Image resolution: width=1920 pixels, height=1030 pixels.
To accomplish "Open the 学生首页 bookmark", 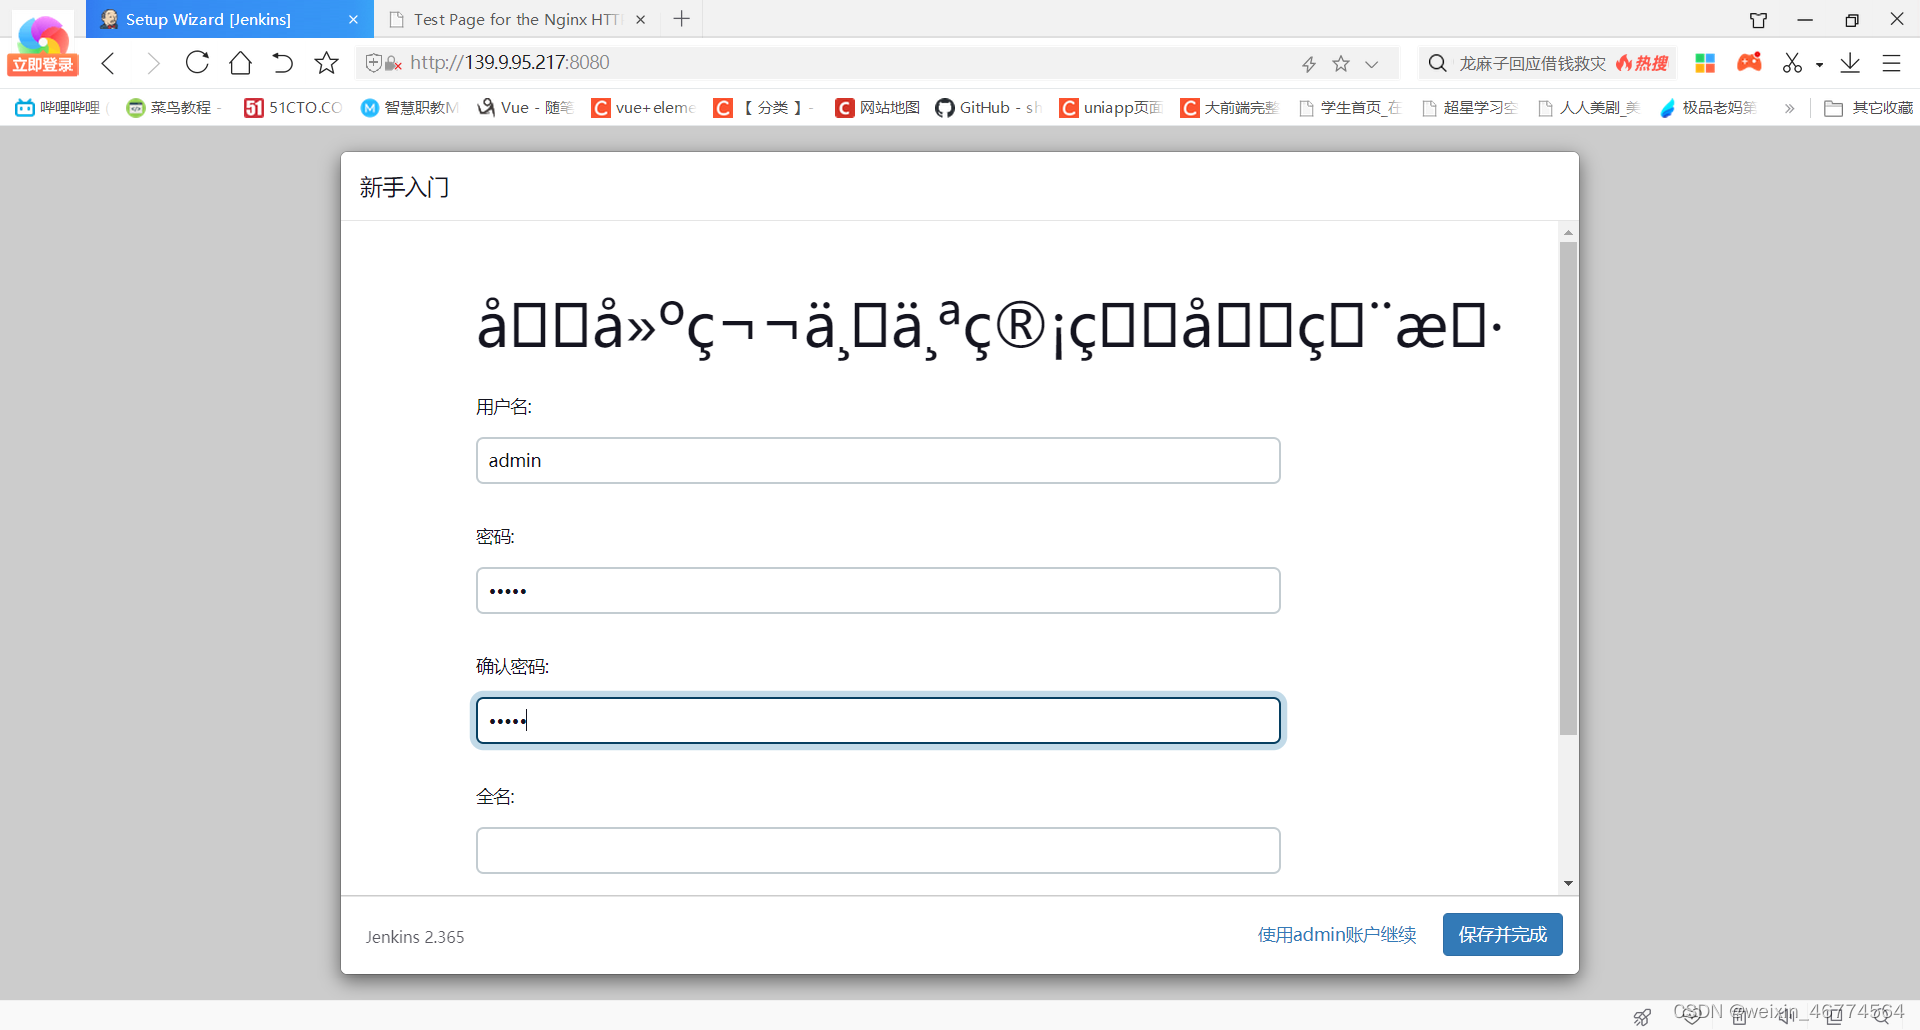I will click(1349, 107).
